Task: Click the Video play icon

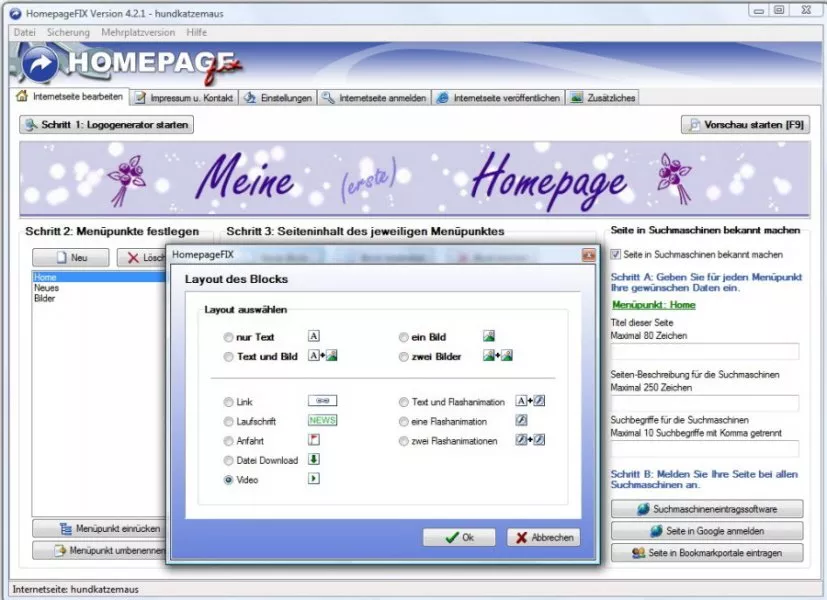Action: (313, 480)
